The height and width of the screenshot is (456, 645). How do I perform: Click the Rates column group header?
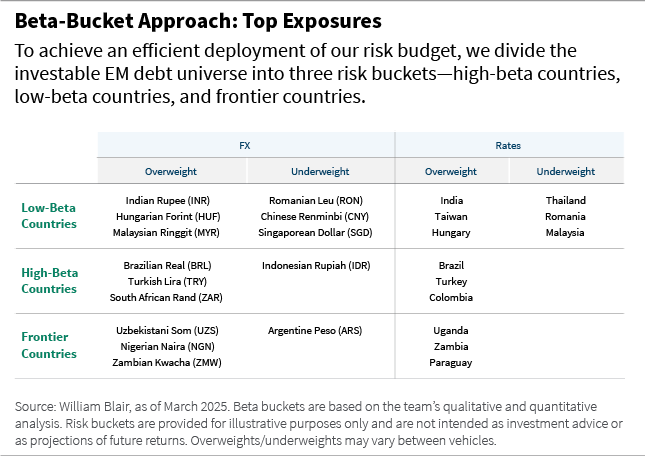(508, 145)
